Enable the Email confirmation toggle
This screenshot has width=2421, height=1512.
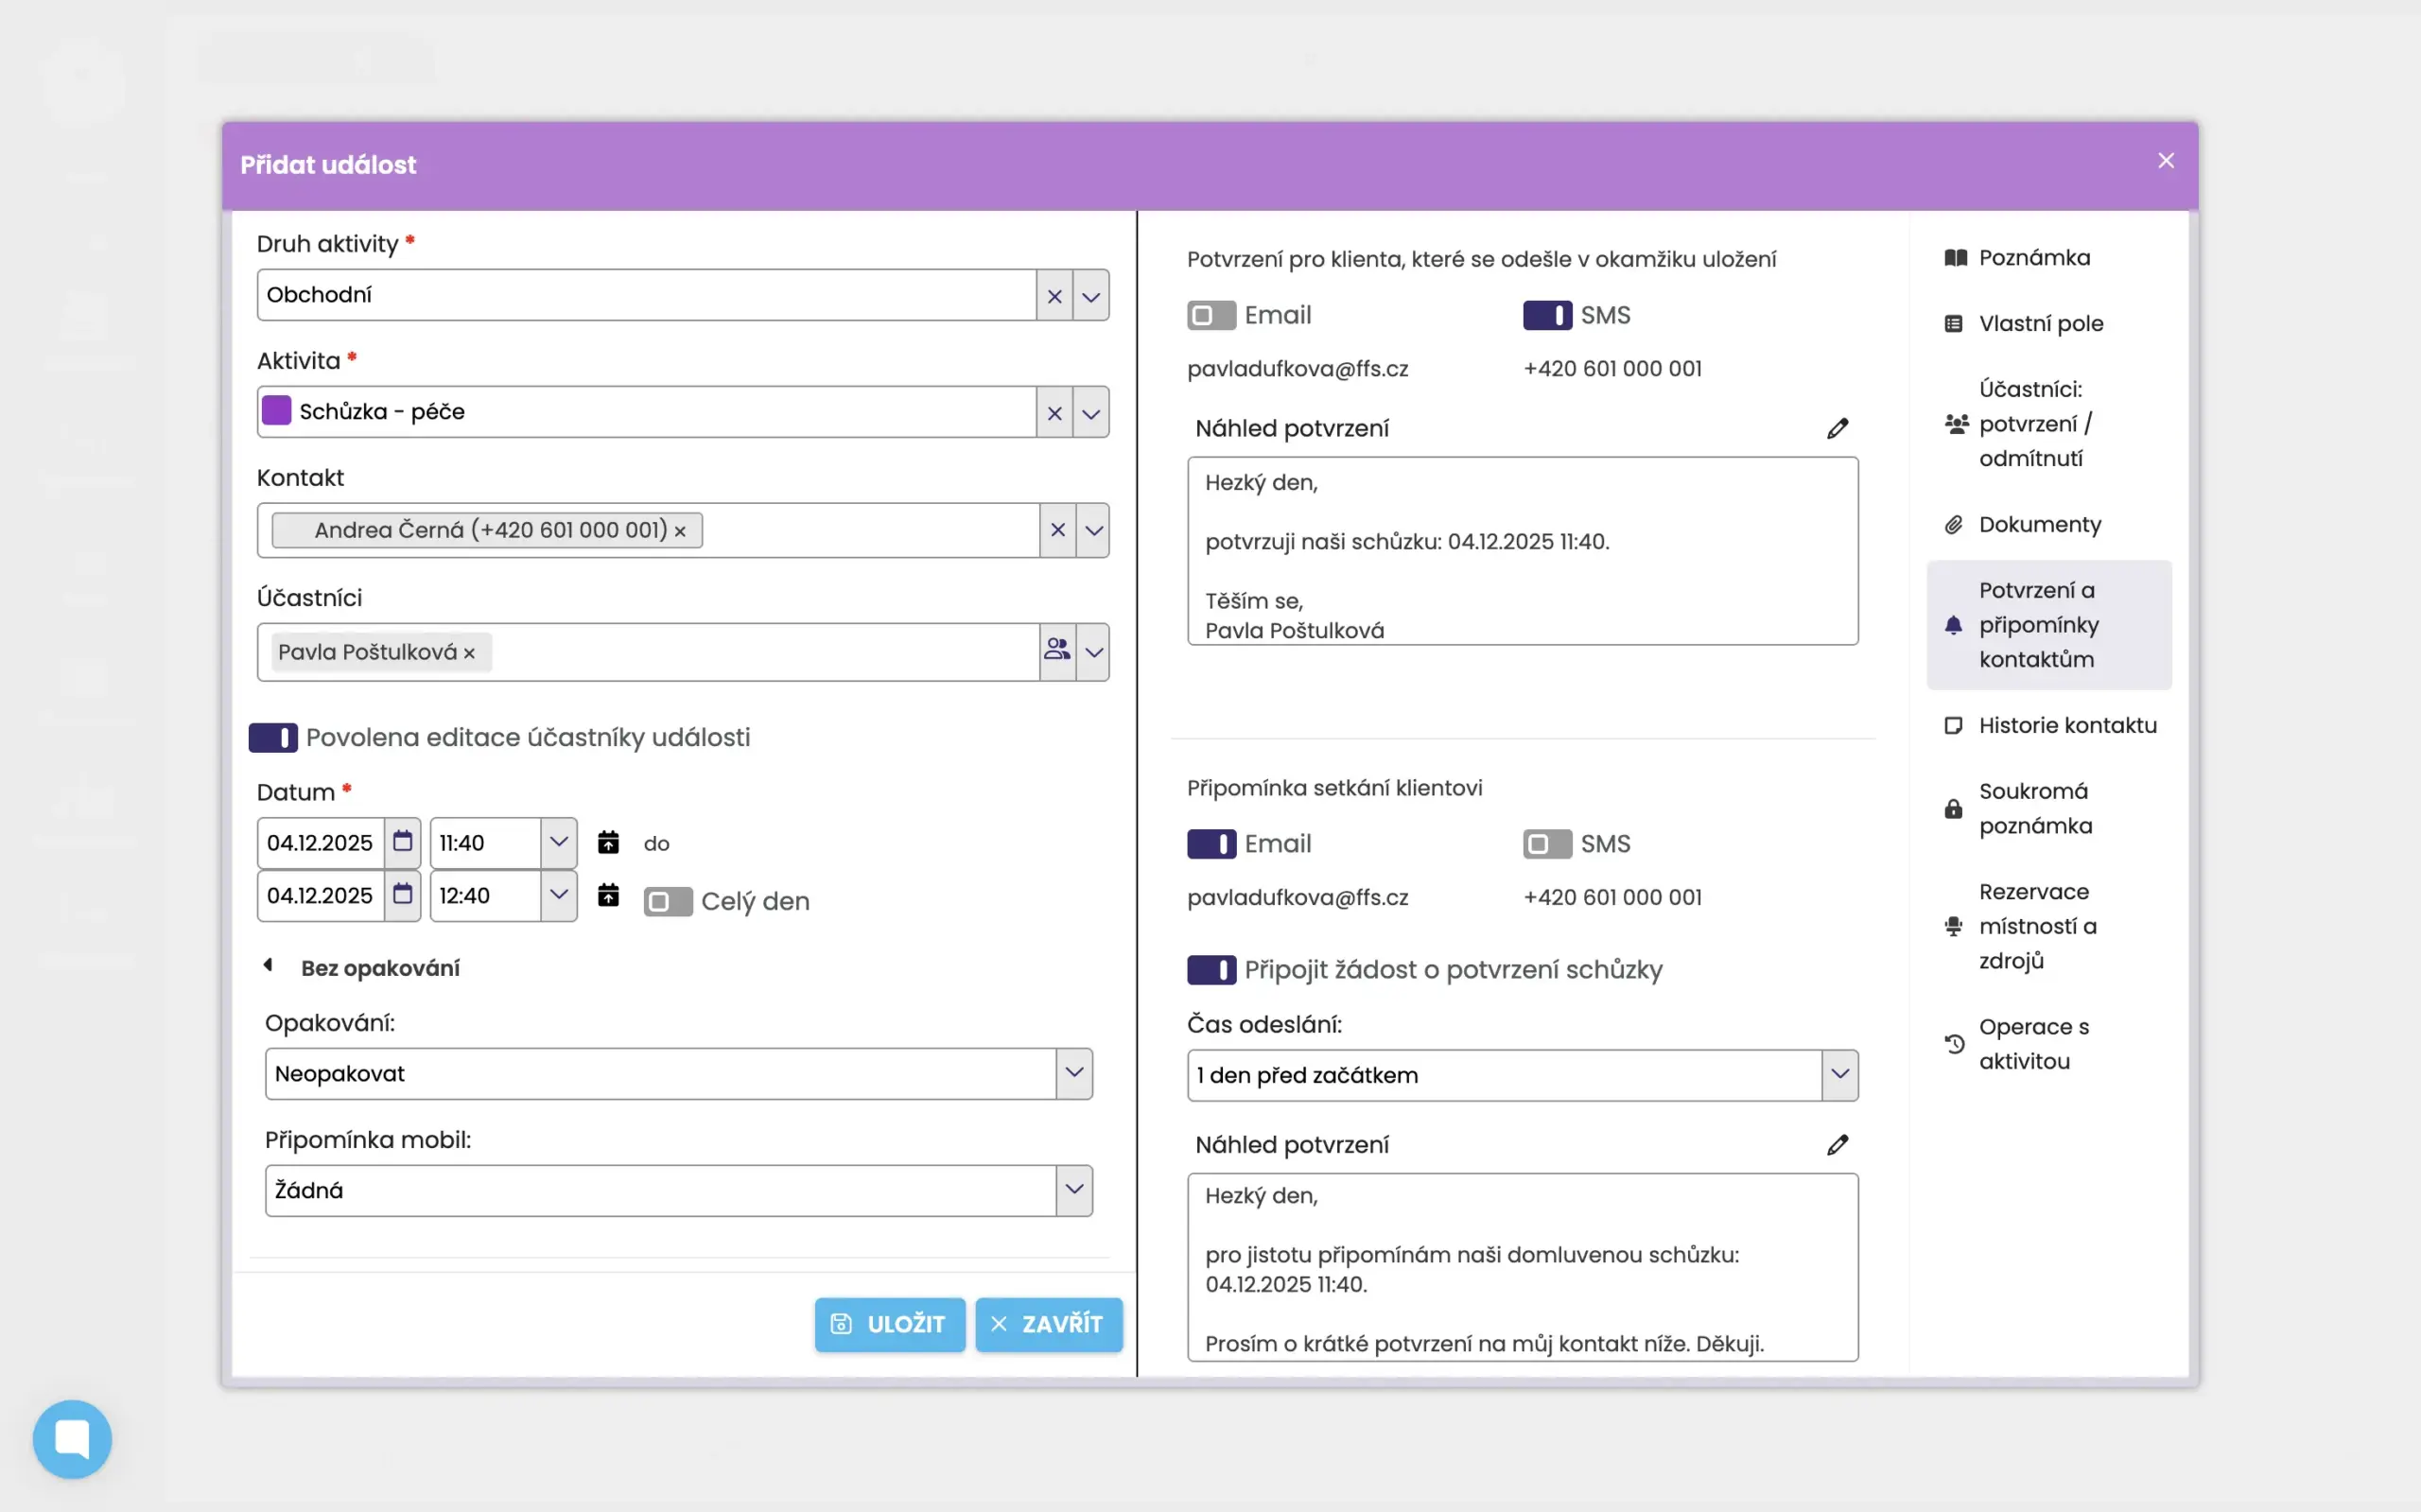[1211, 315]
